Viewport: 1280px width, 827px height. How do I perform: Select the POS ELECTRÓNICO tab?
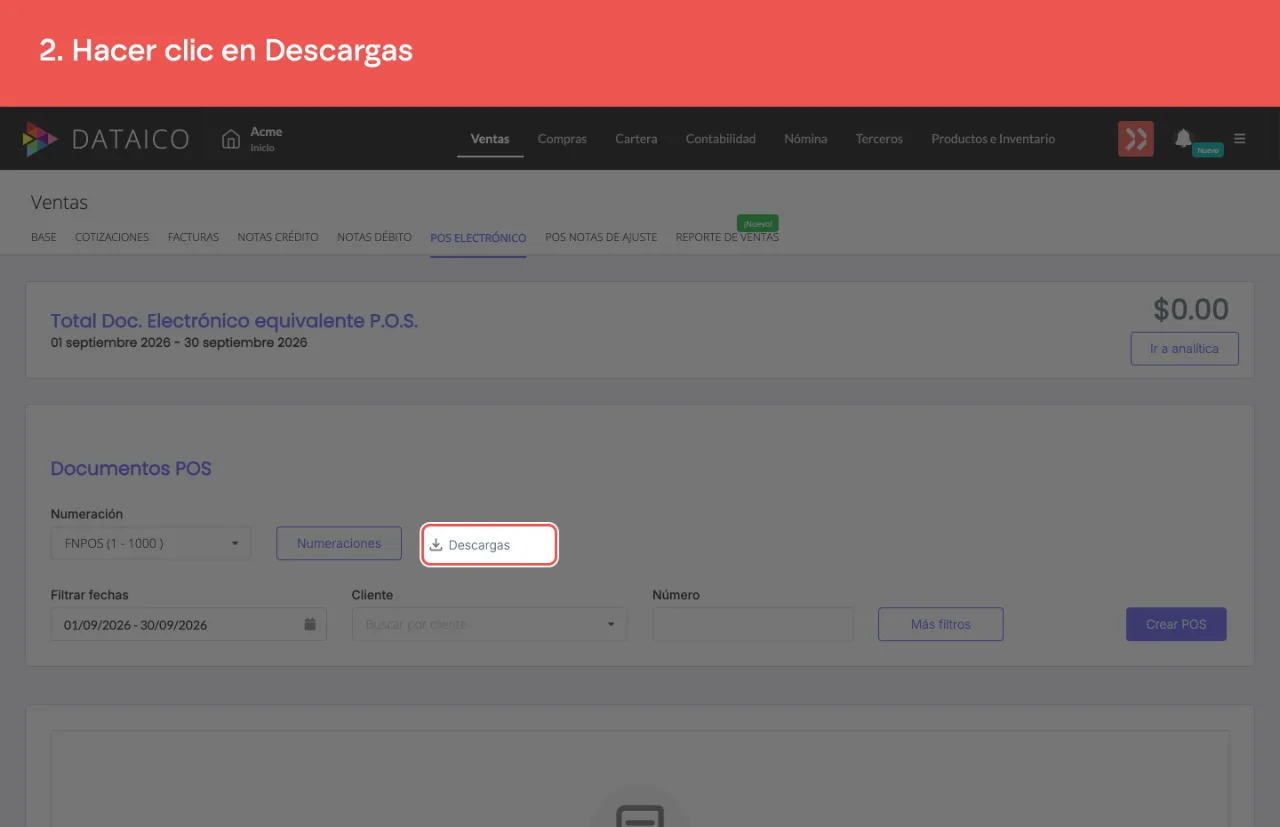click(478, 238)
